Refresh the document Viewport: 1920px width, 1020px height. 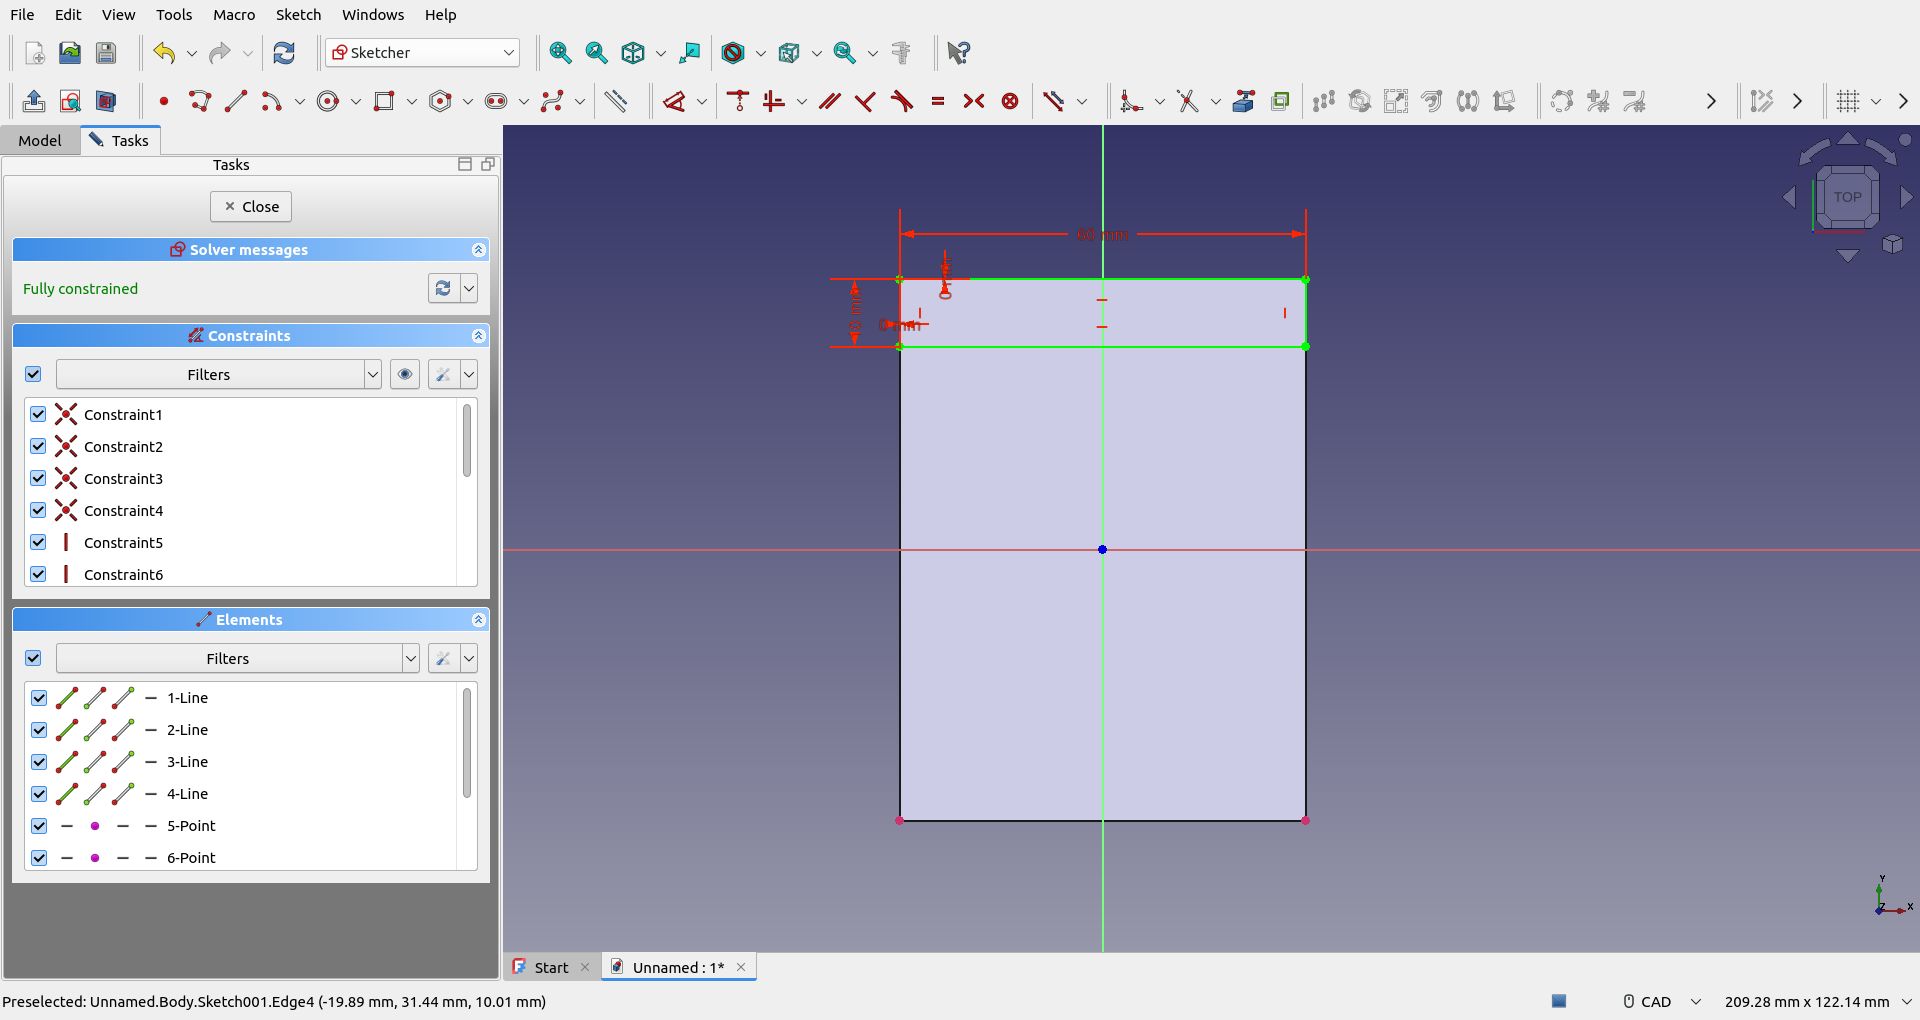(x=284, y=53)
